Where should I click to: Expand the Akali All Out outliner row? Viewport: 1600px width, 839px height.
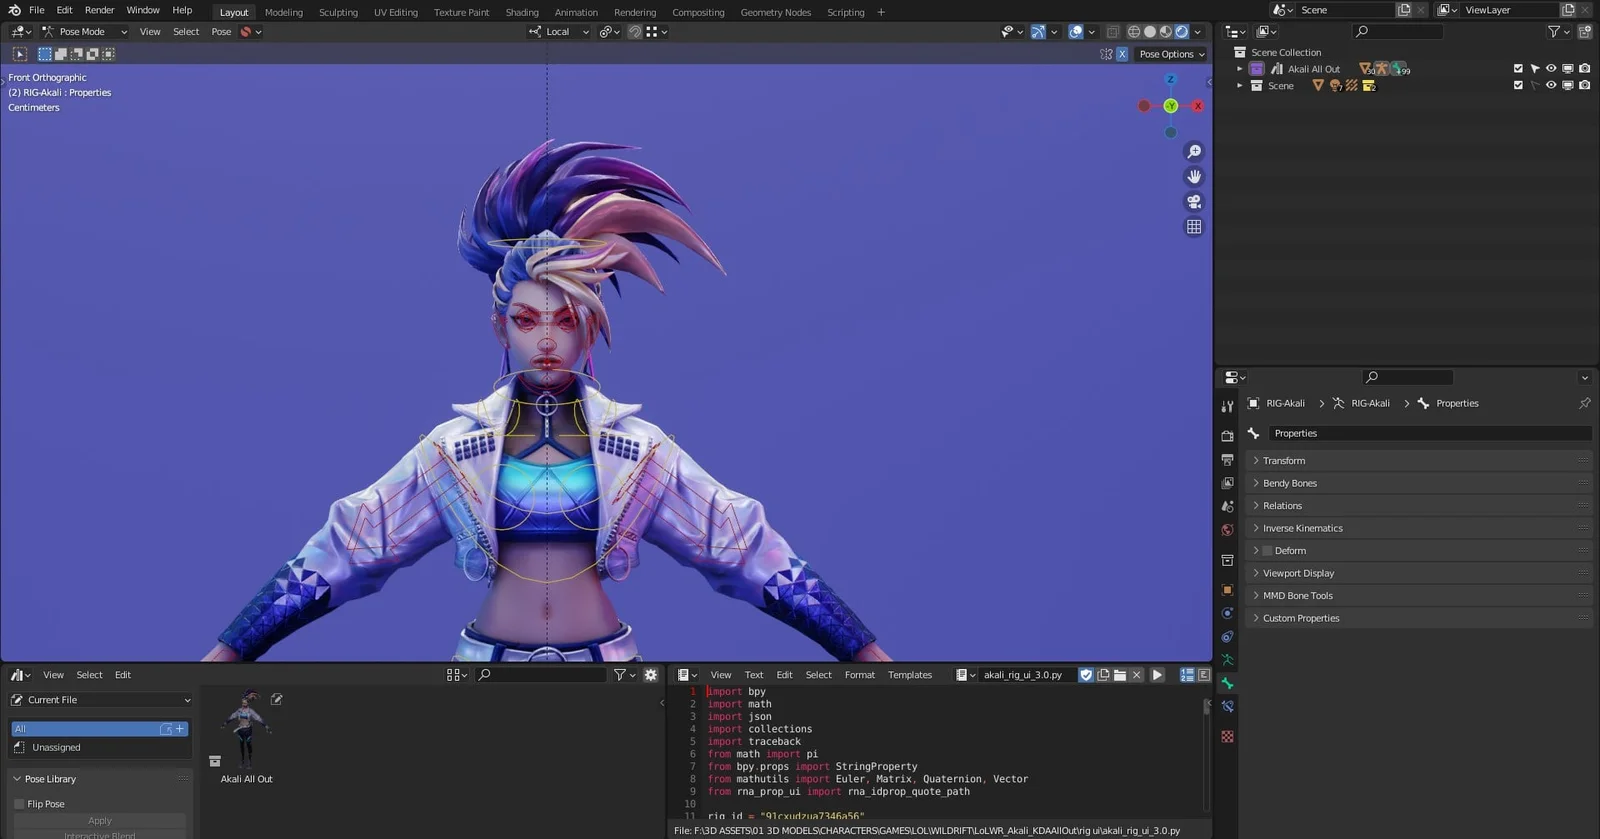coord(1240,69)
